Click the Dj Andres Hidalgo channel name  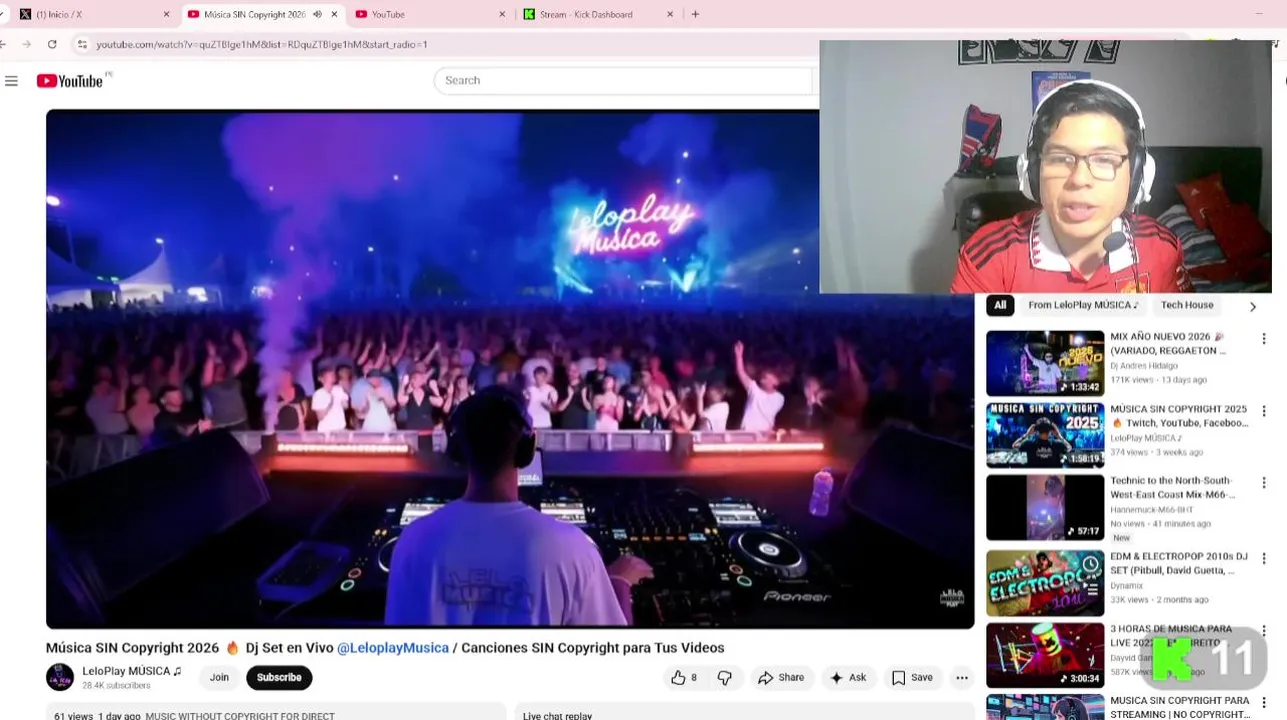click(x=1144, y=366)
